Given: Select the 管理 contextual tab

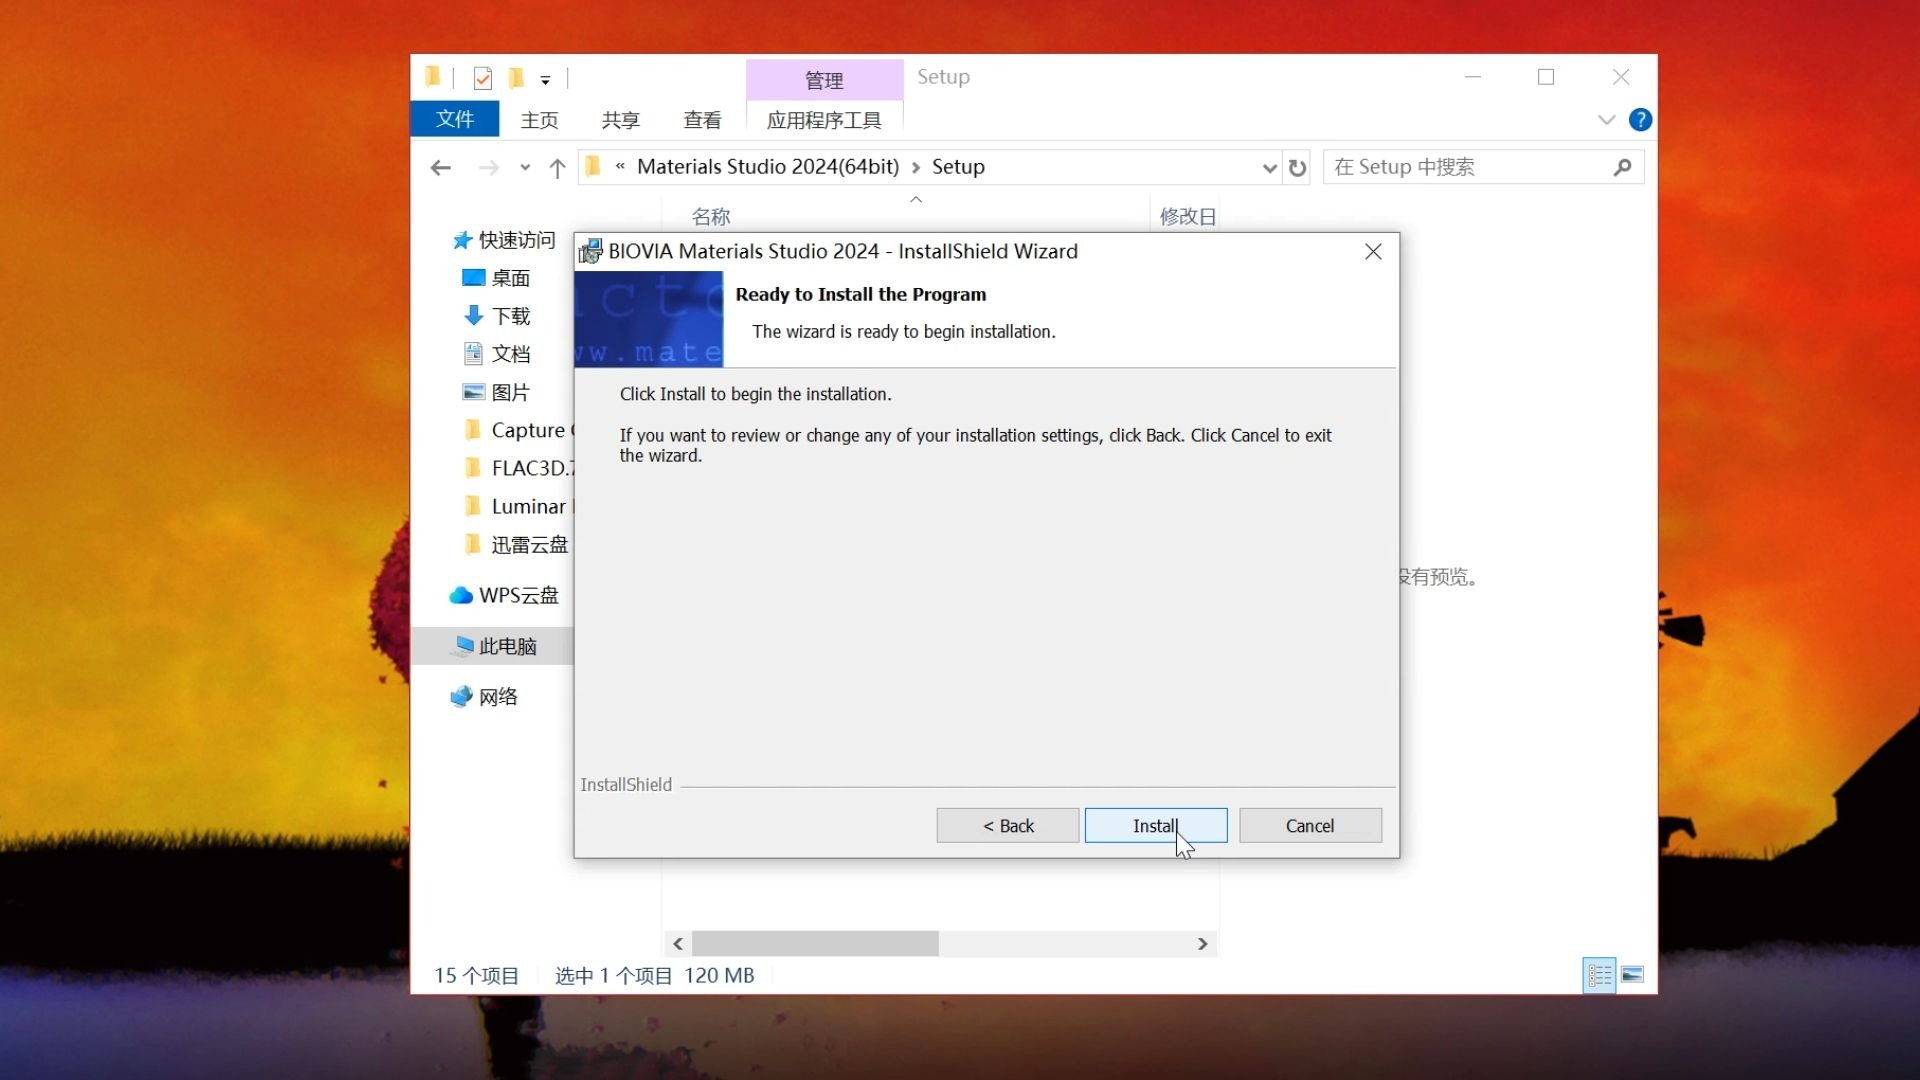Looking at the screenshot, I should [x=824, y=80].
